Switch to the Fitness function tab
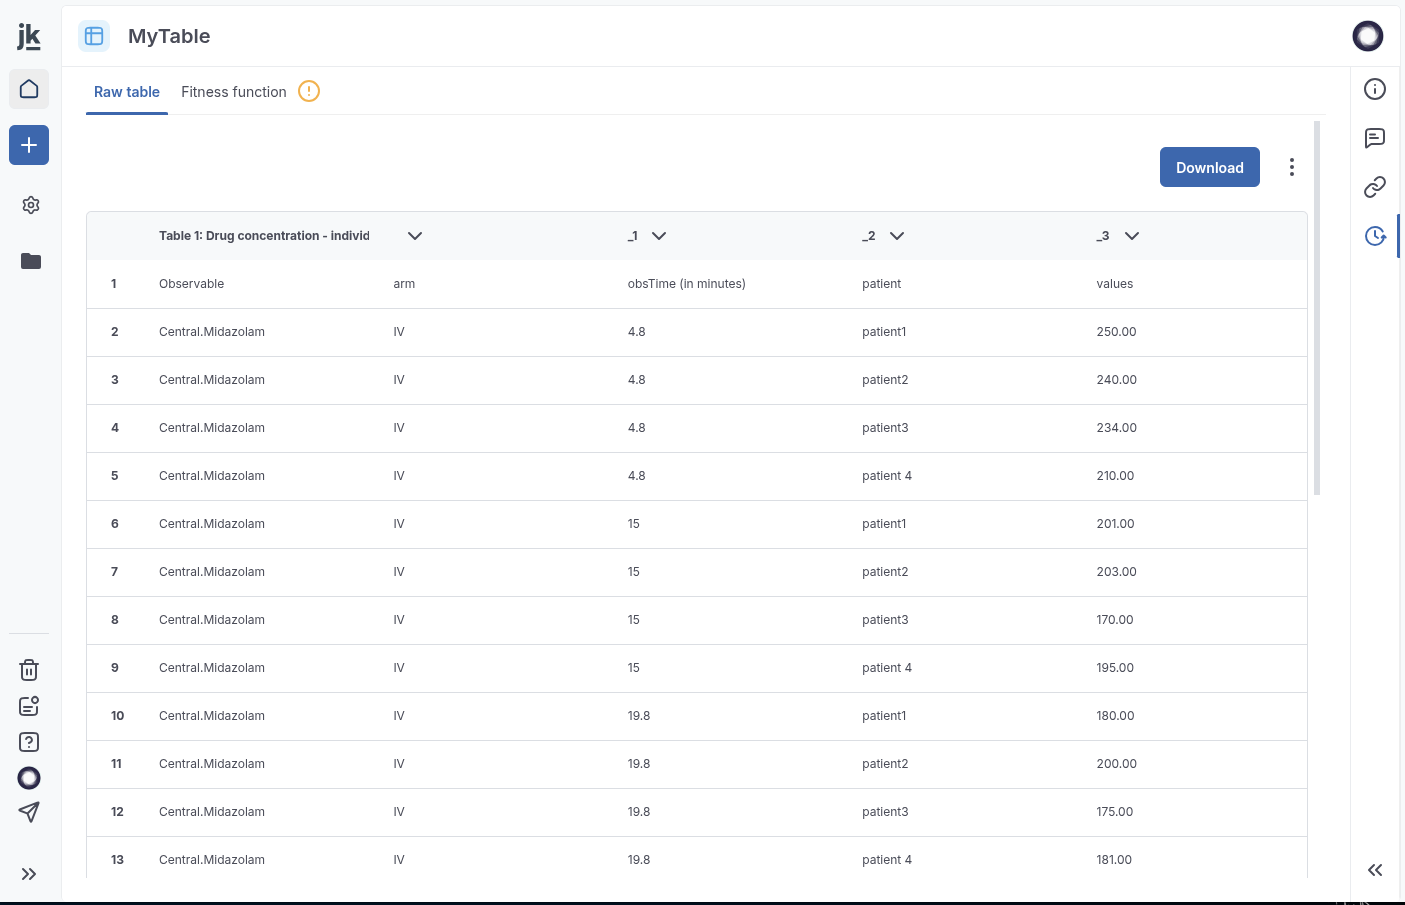The image size is (1405, 905). pos(234,92)
